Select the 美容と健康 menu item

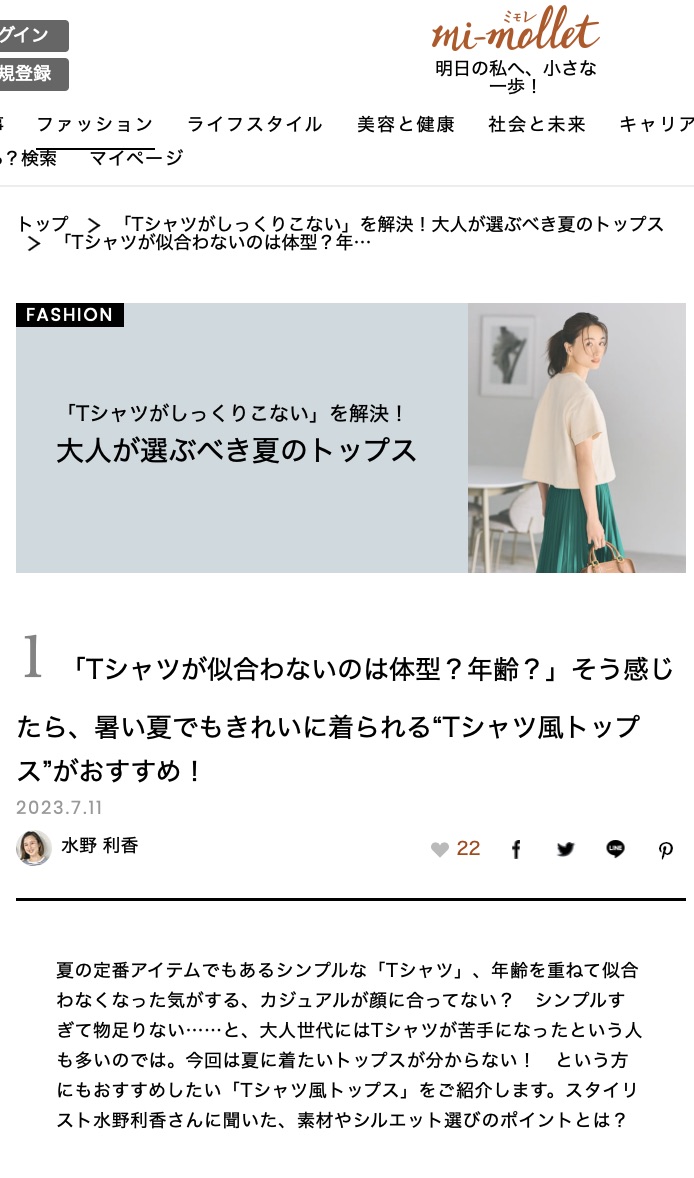[x=406, y=124]
